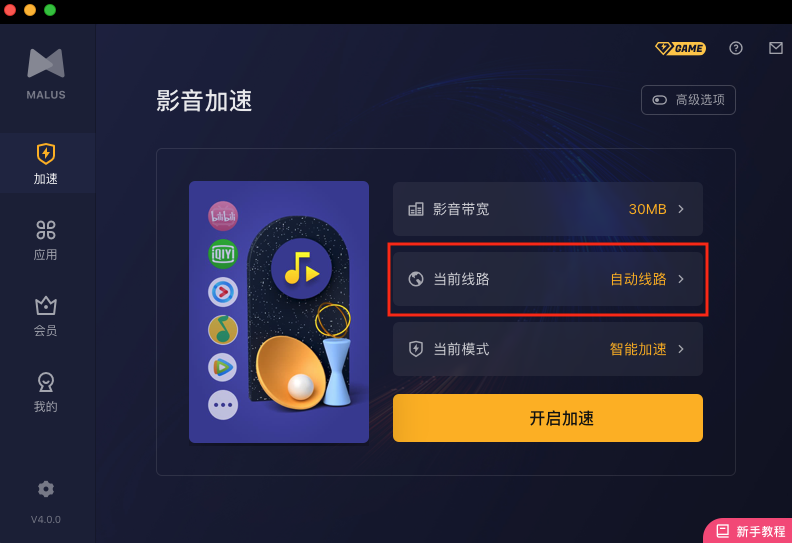
Task: Go to the 我的 profile tab
Action: click(x=45, y=392)
